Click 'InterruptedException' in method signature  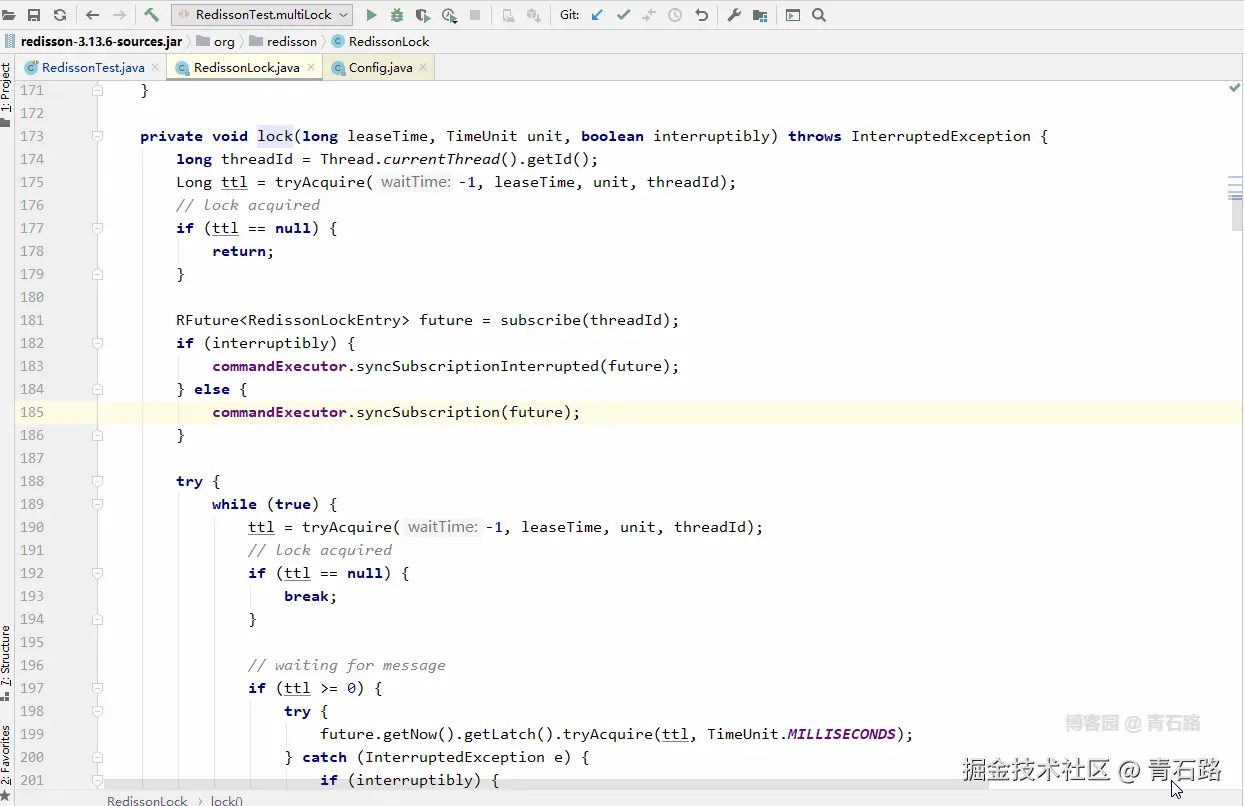tap(941, 136)
